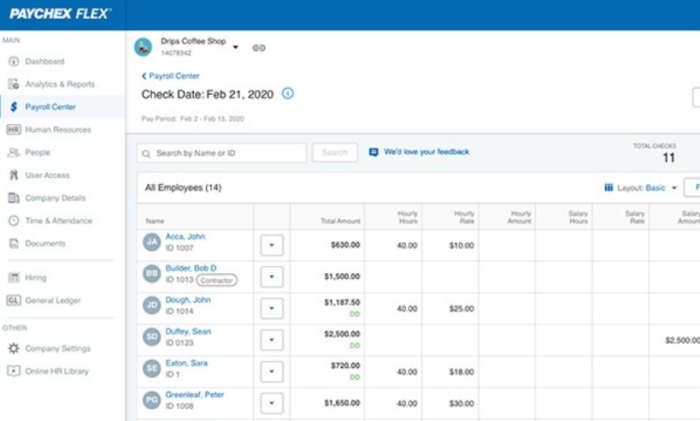Image resolution: width=700 pixels, height=421 pixels.
Task: Open employee link Duffey, Sean
Action: [188, 331]
